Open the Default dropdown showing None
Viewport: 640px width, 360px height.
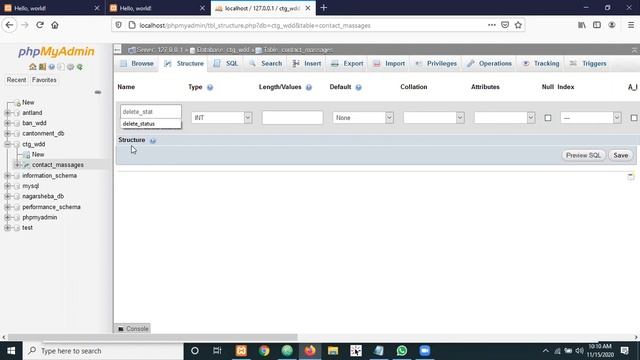363,118
